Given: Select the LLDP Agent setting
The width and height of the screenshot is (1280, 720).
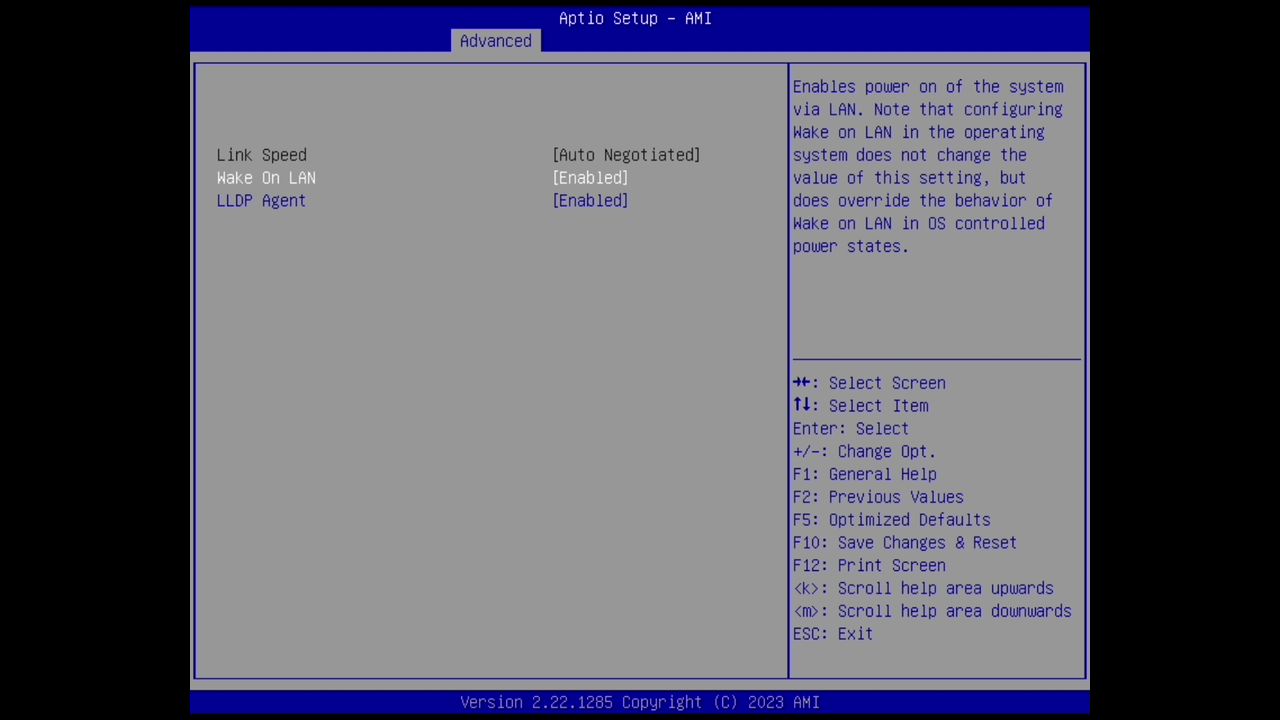Looking at the screenshot, I should [x=261, y=201].
